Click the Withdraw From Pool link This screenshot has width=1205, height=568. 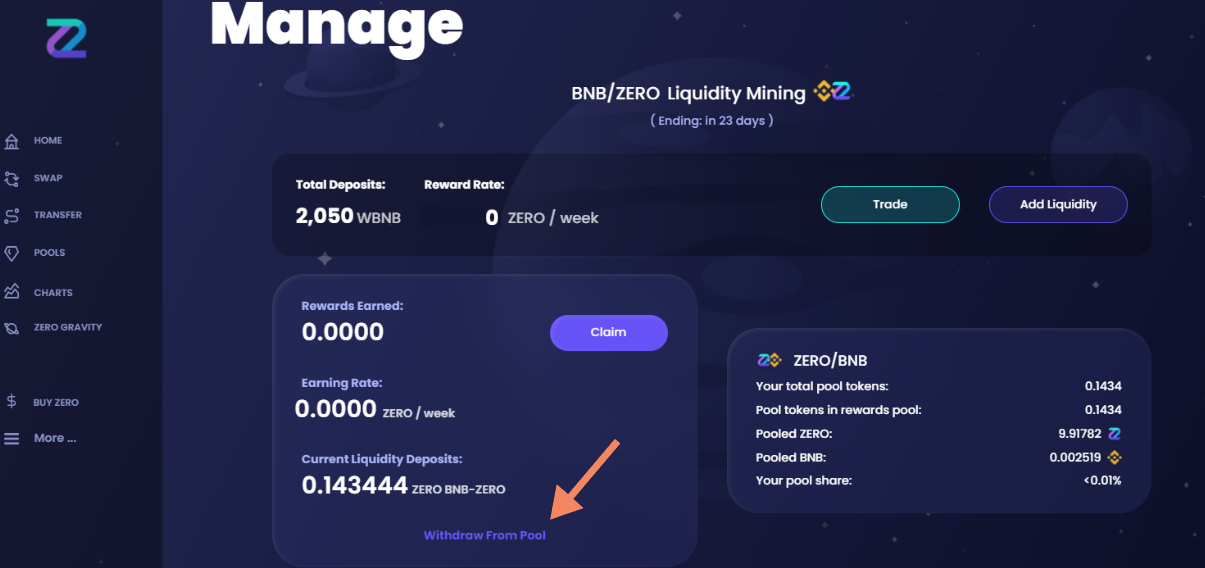pos(485,535)
